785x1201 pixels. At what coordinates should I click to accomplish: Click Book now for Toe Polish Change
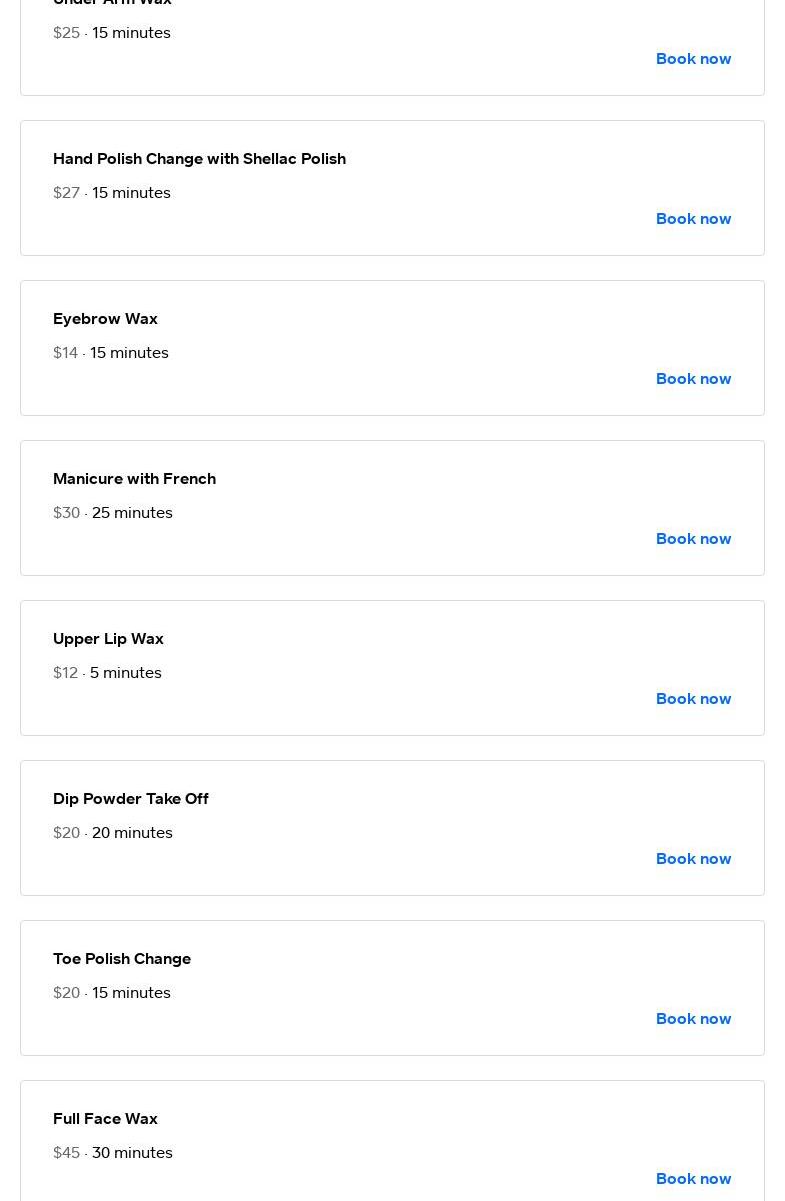point(693,1019)
